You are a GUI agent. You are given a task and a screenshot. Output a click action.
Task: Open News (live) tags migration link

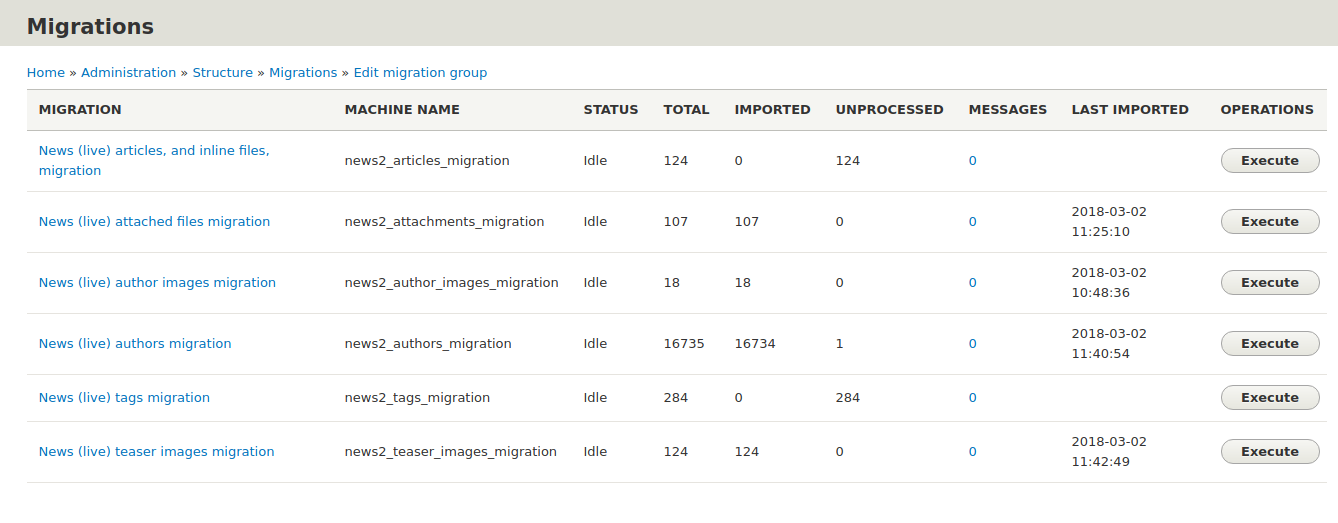124,398
